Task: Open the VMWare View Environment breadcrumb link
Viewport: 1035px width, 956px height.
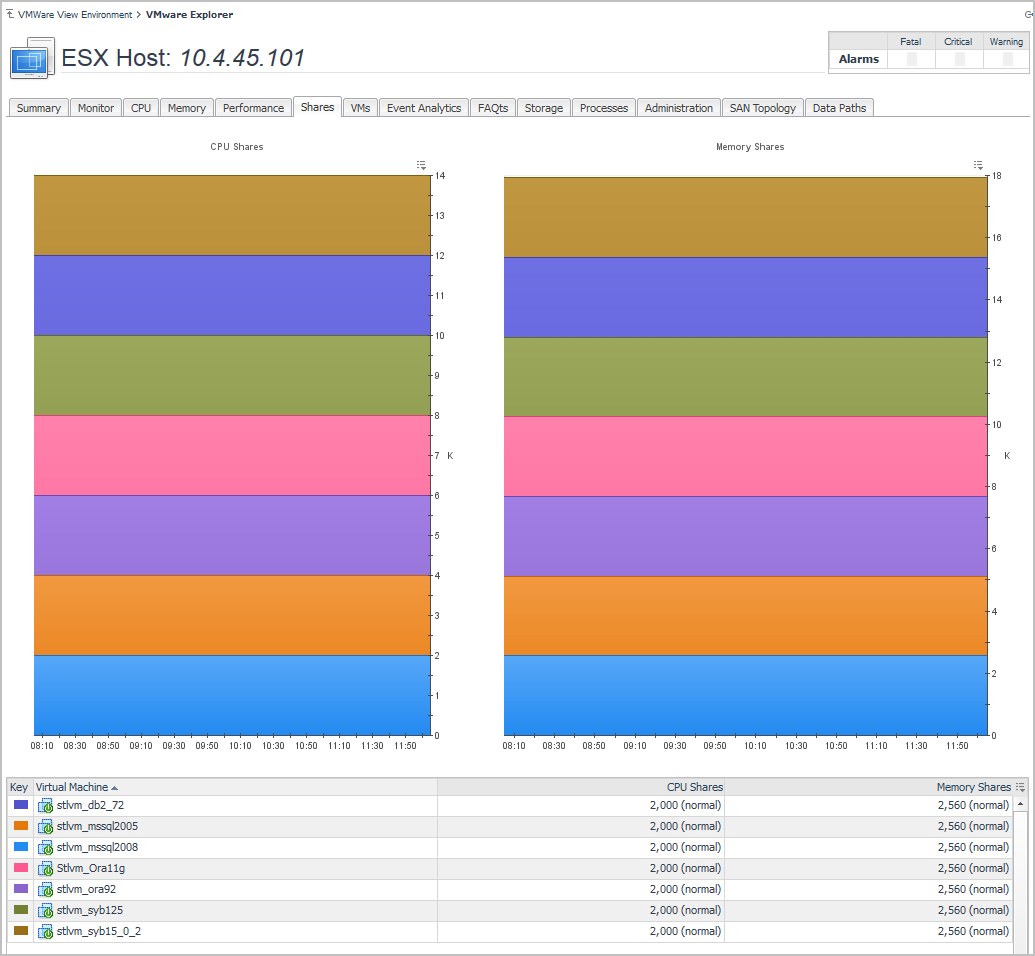Action: (x=74, y=15)
